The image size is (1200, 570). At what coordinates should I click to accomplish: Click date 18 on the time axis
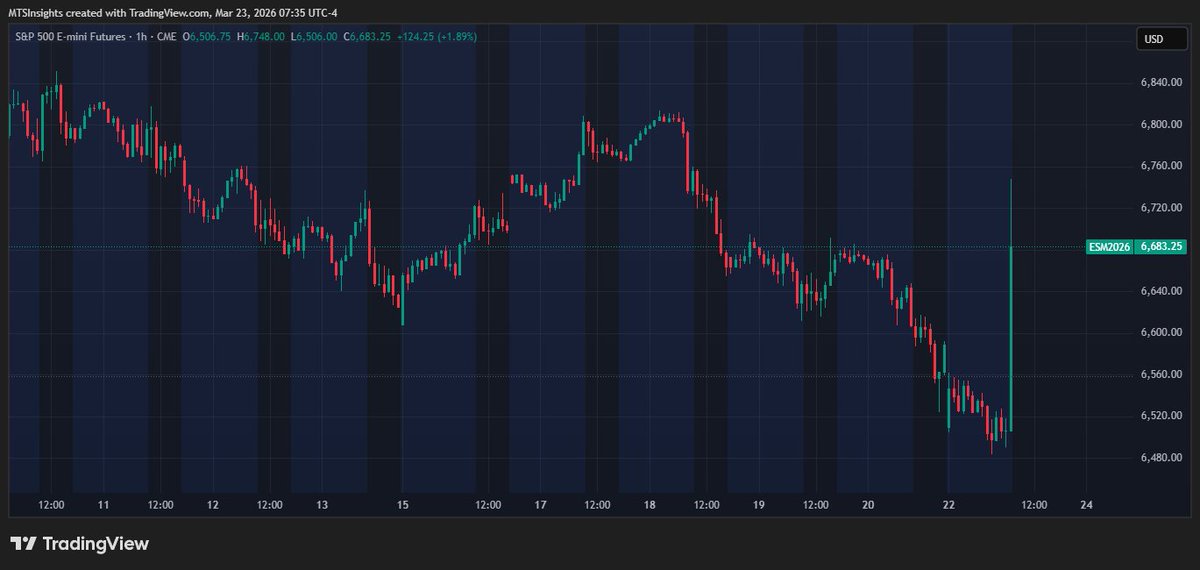[x=650, y=505]
